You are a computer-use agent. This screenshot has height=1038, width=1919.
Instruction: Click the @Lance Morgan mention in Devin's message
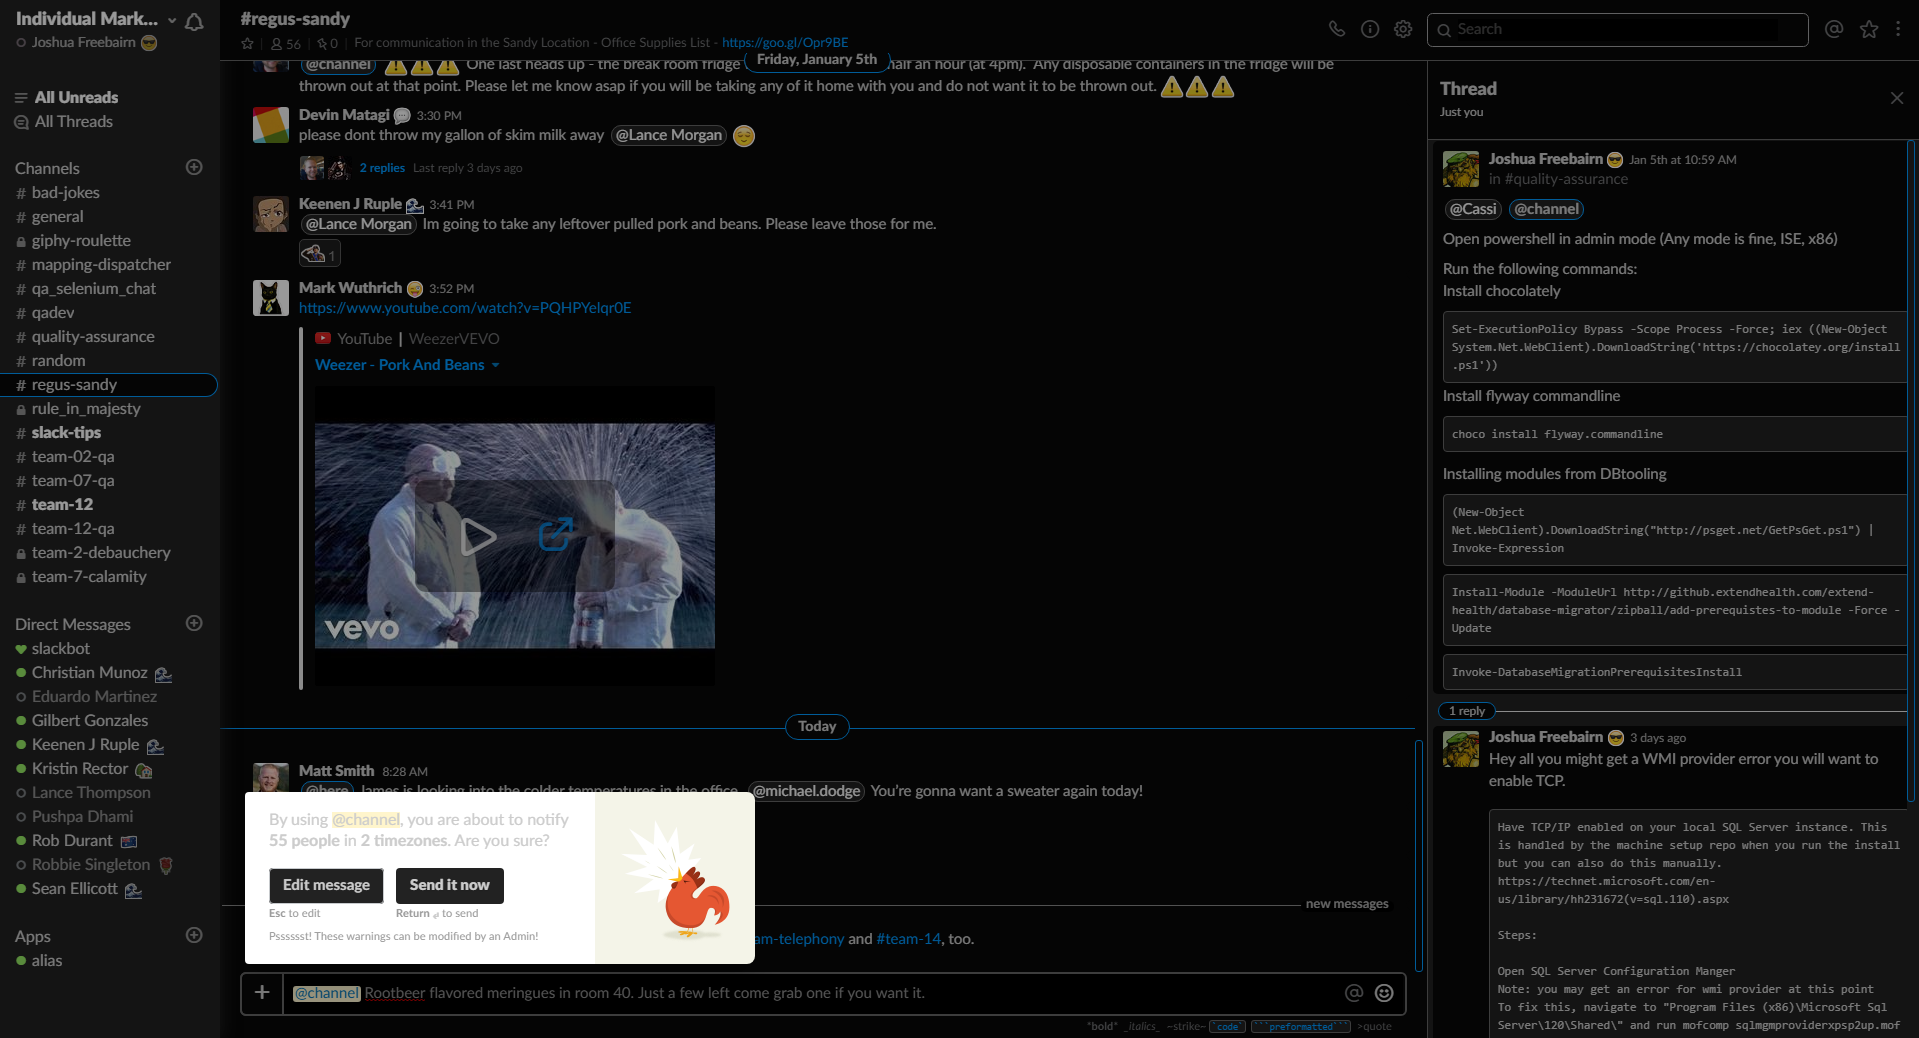click(x=669, y=135)
